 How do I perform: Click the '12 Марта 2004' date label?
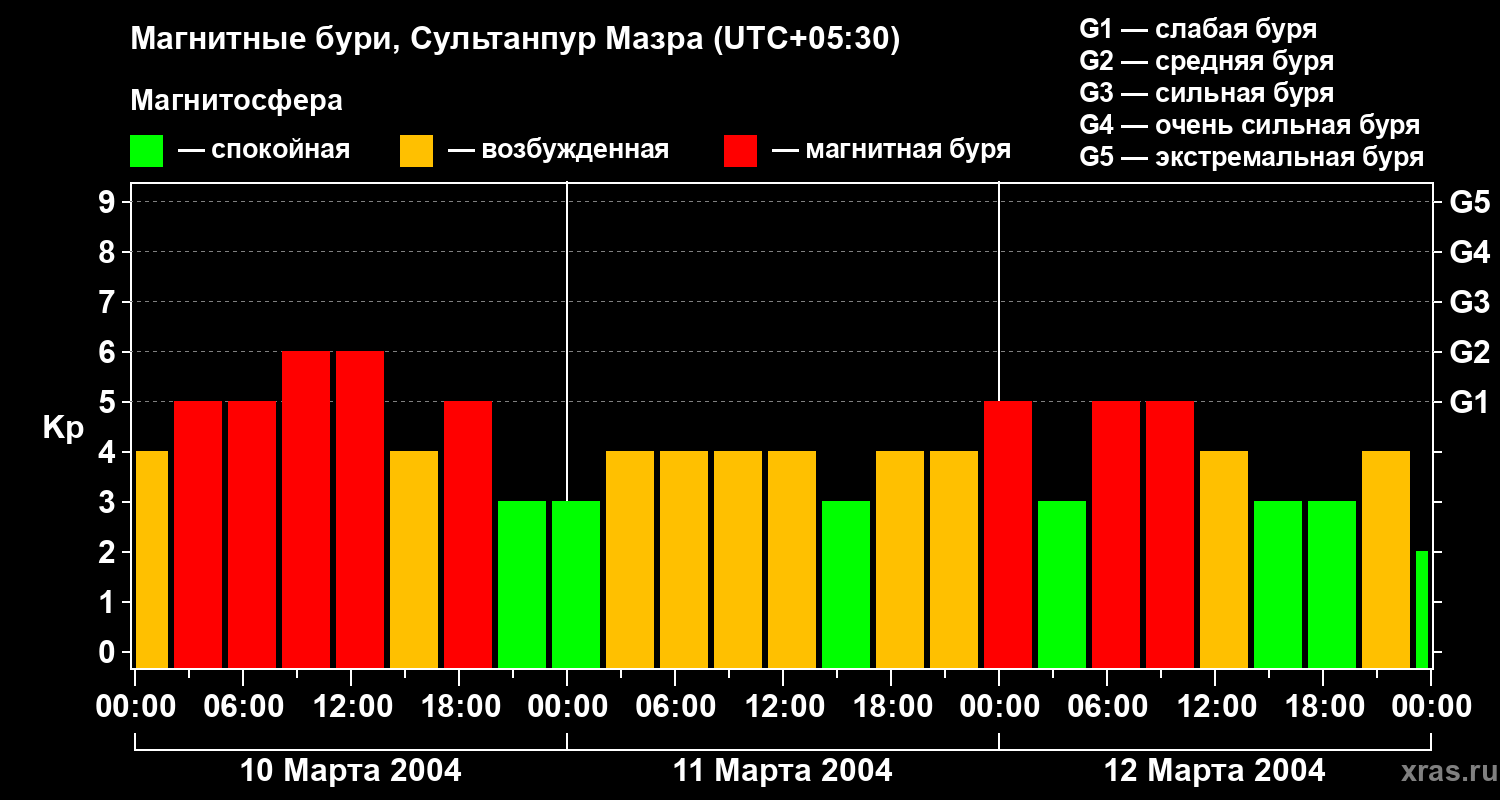[1214, 771]
